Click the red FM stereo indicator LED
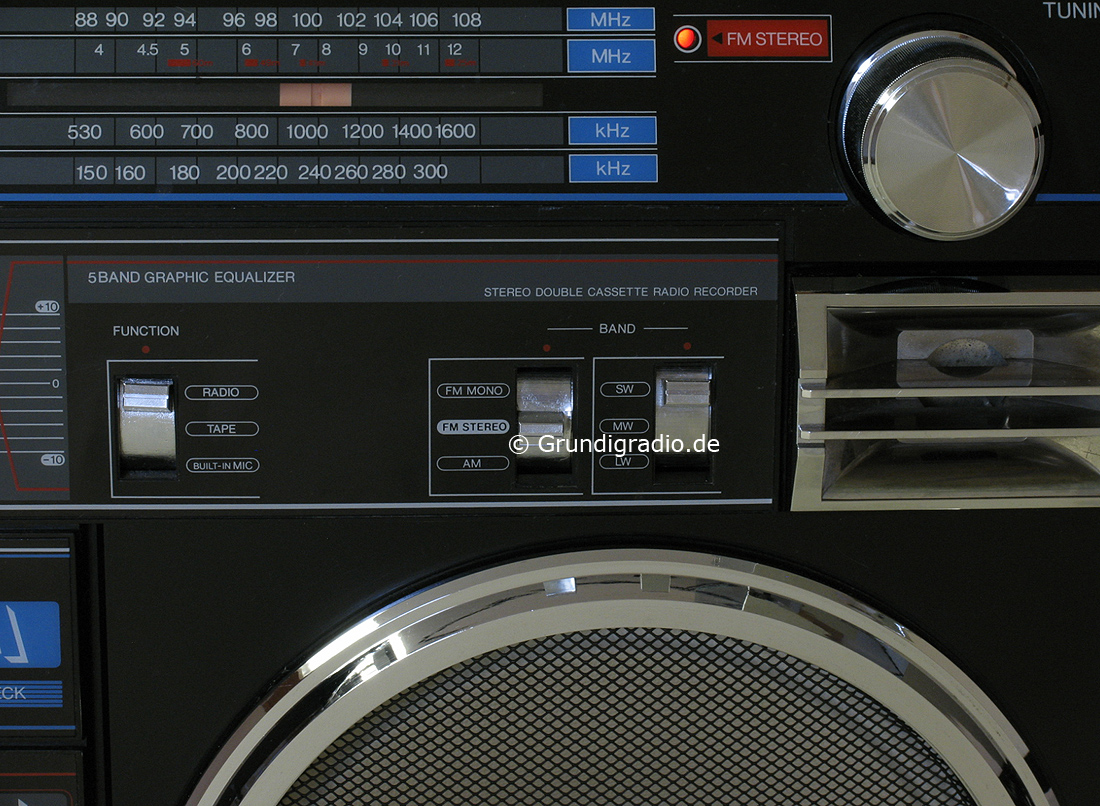The width and height of the screenshot is (1100, 806). [x=687, y=39]
